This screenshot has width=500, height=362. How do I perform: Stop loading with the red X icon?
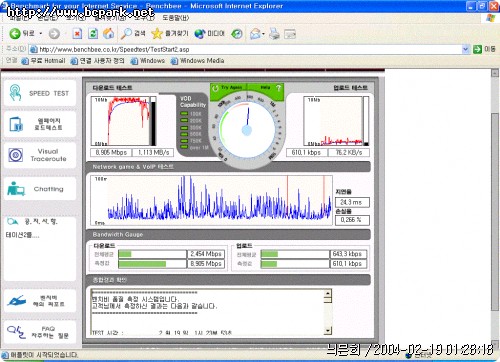point(77,33)
